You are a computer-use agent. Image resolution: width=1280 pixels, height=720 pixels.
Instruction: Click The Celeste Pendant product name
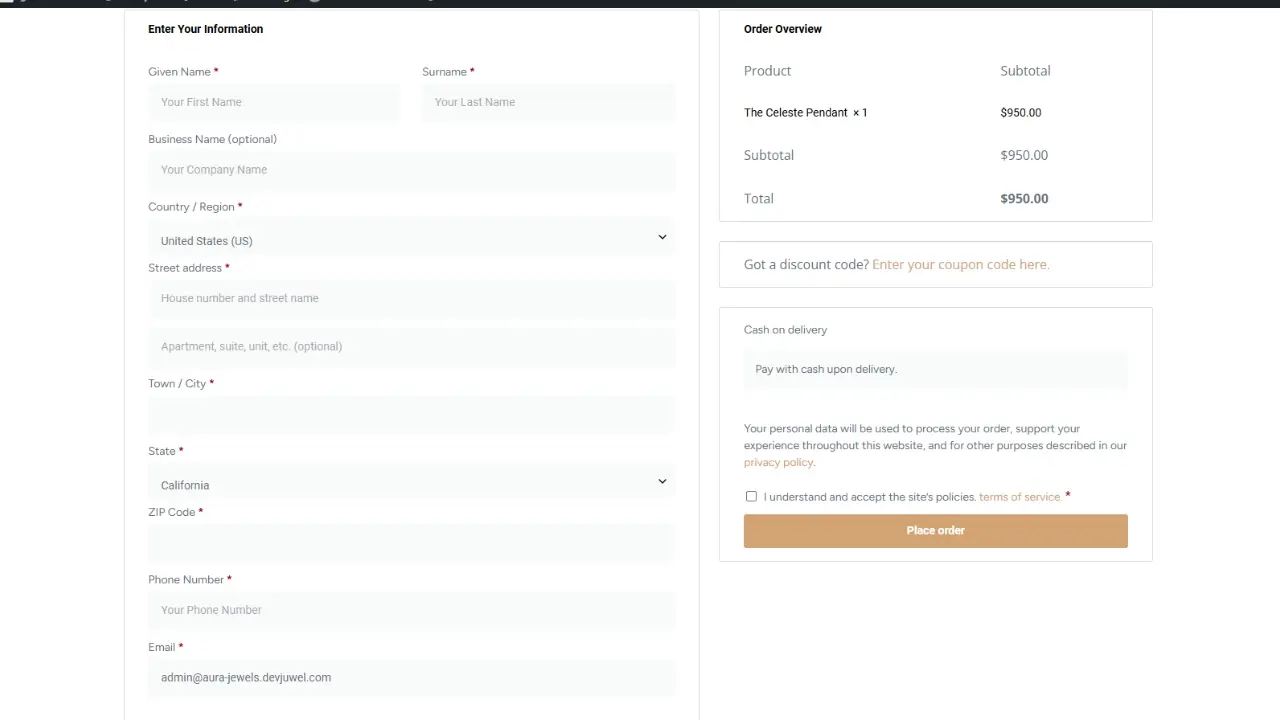click(x=795, y=113)
